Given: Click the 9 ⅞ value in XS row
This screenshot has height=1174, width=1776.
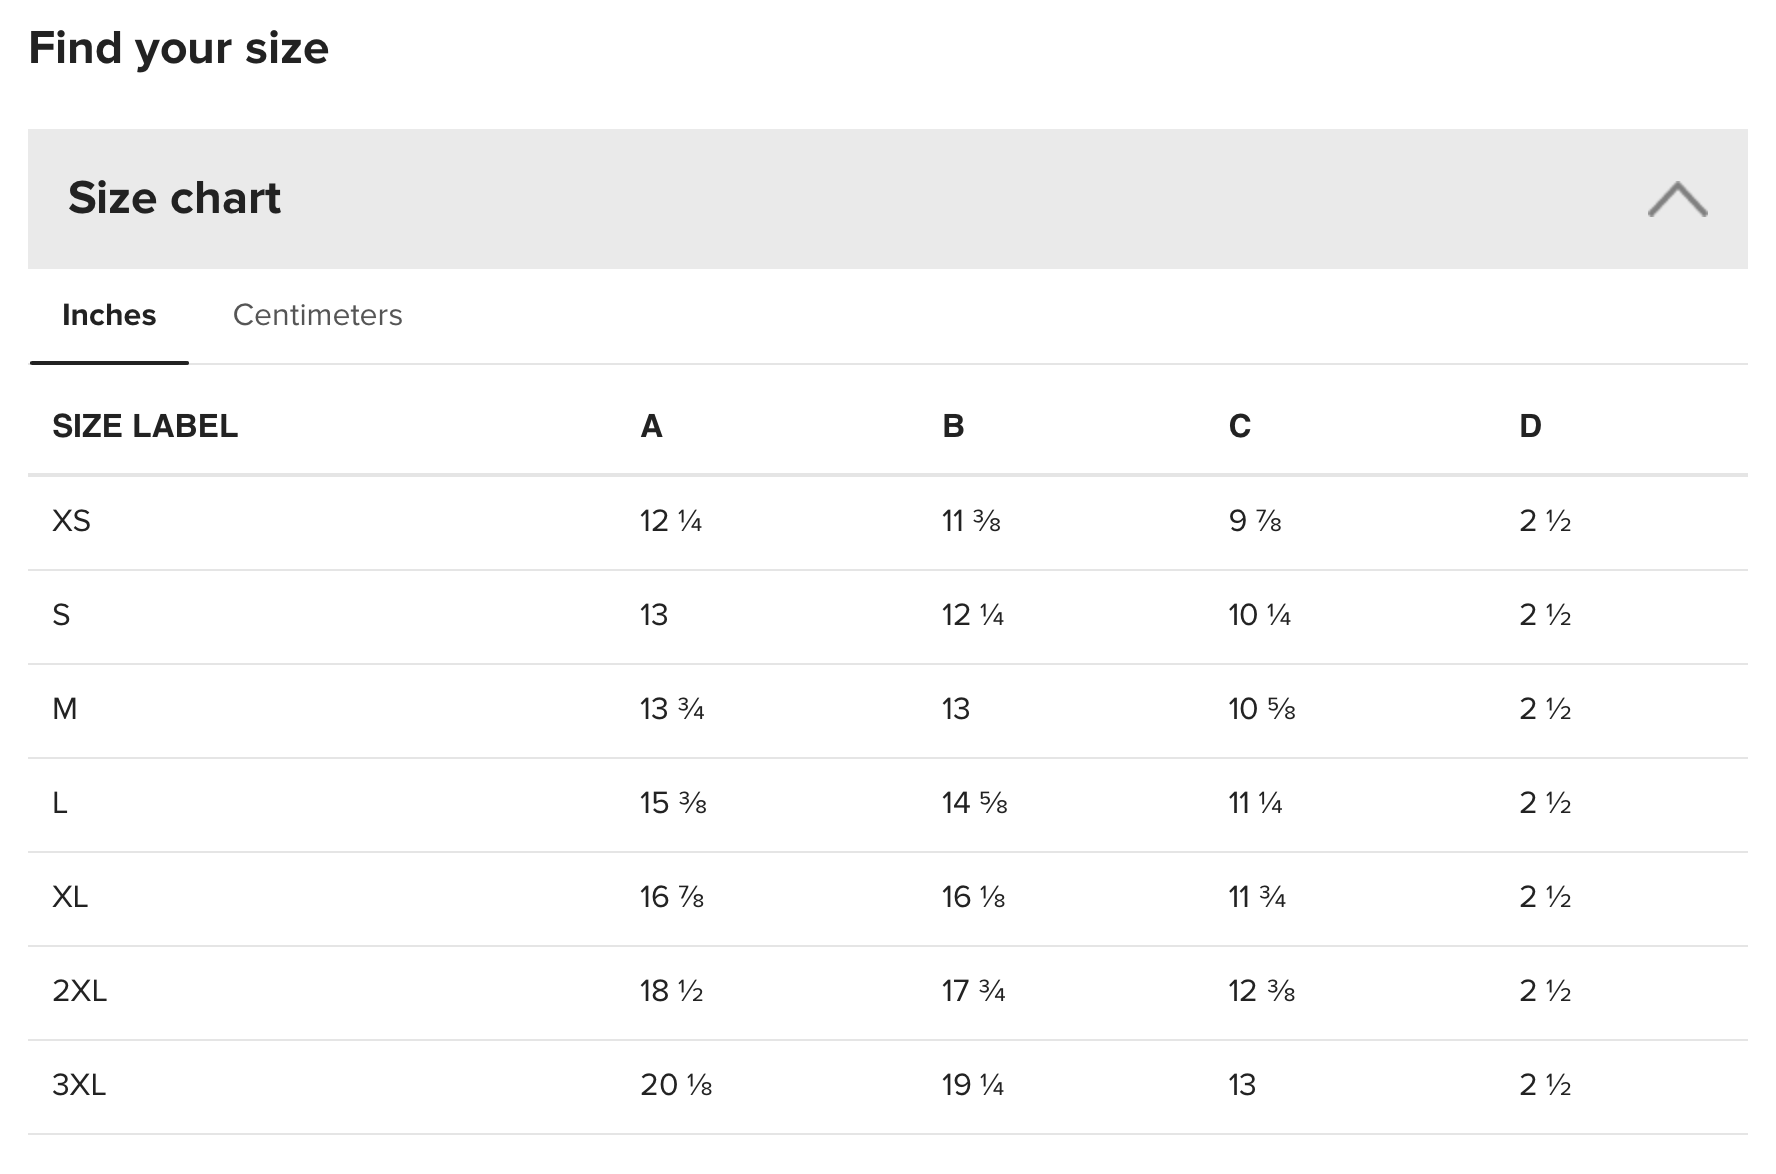Looking at the screenshot, I should 1255,521.
